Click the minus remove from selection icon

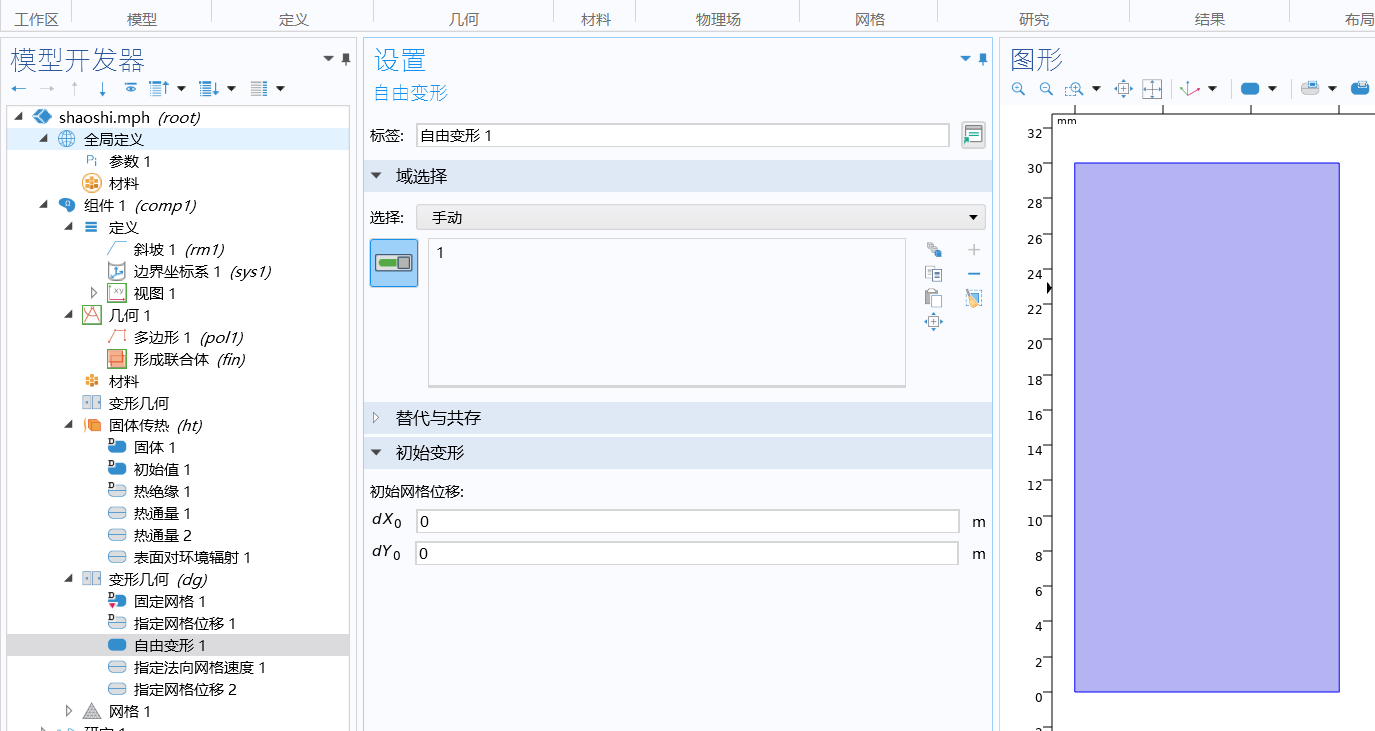pyautogui.click(x=974, y=274)
